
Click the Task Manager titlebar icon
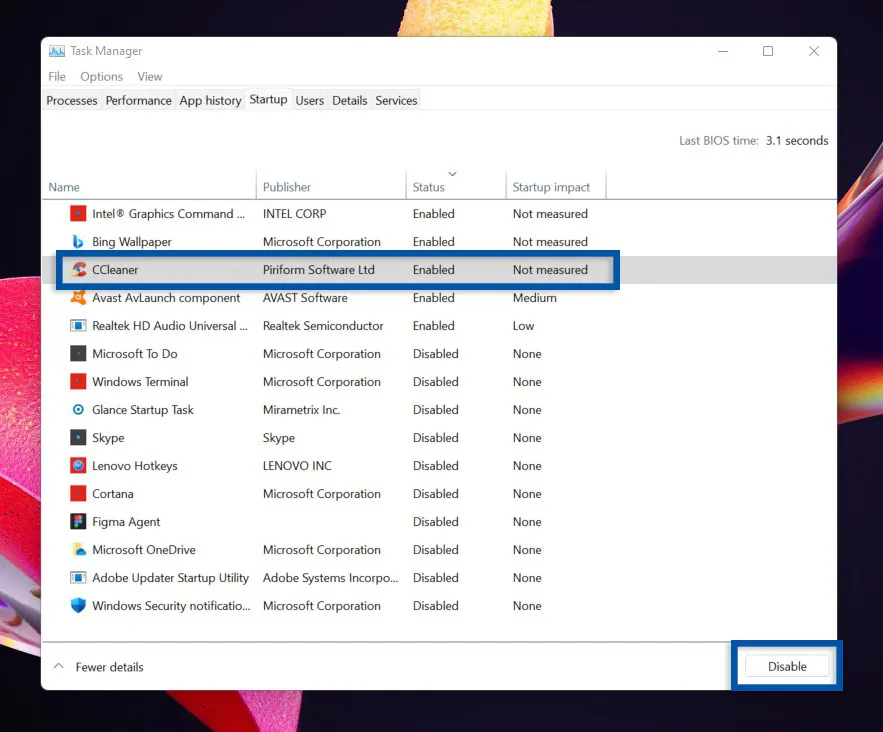point(57,50)
